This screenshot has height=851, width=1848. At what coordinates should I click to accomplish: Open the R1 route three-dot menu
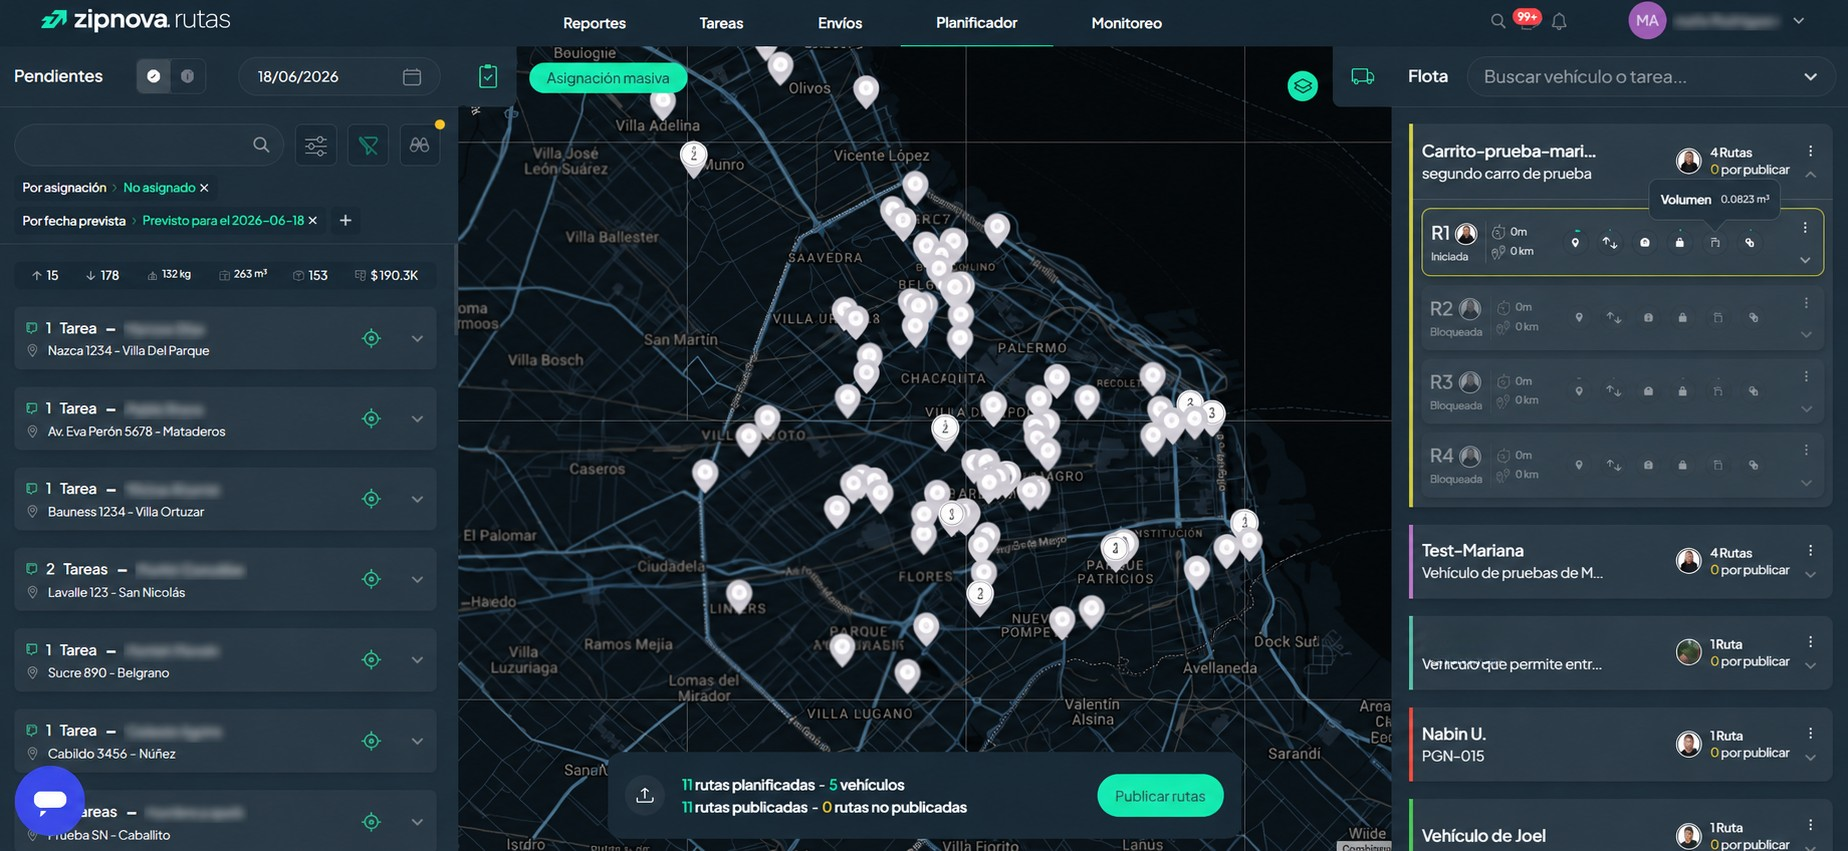point(1805,228)
